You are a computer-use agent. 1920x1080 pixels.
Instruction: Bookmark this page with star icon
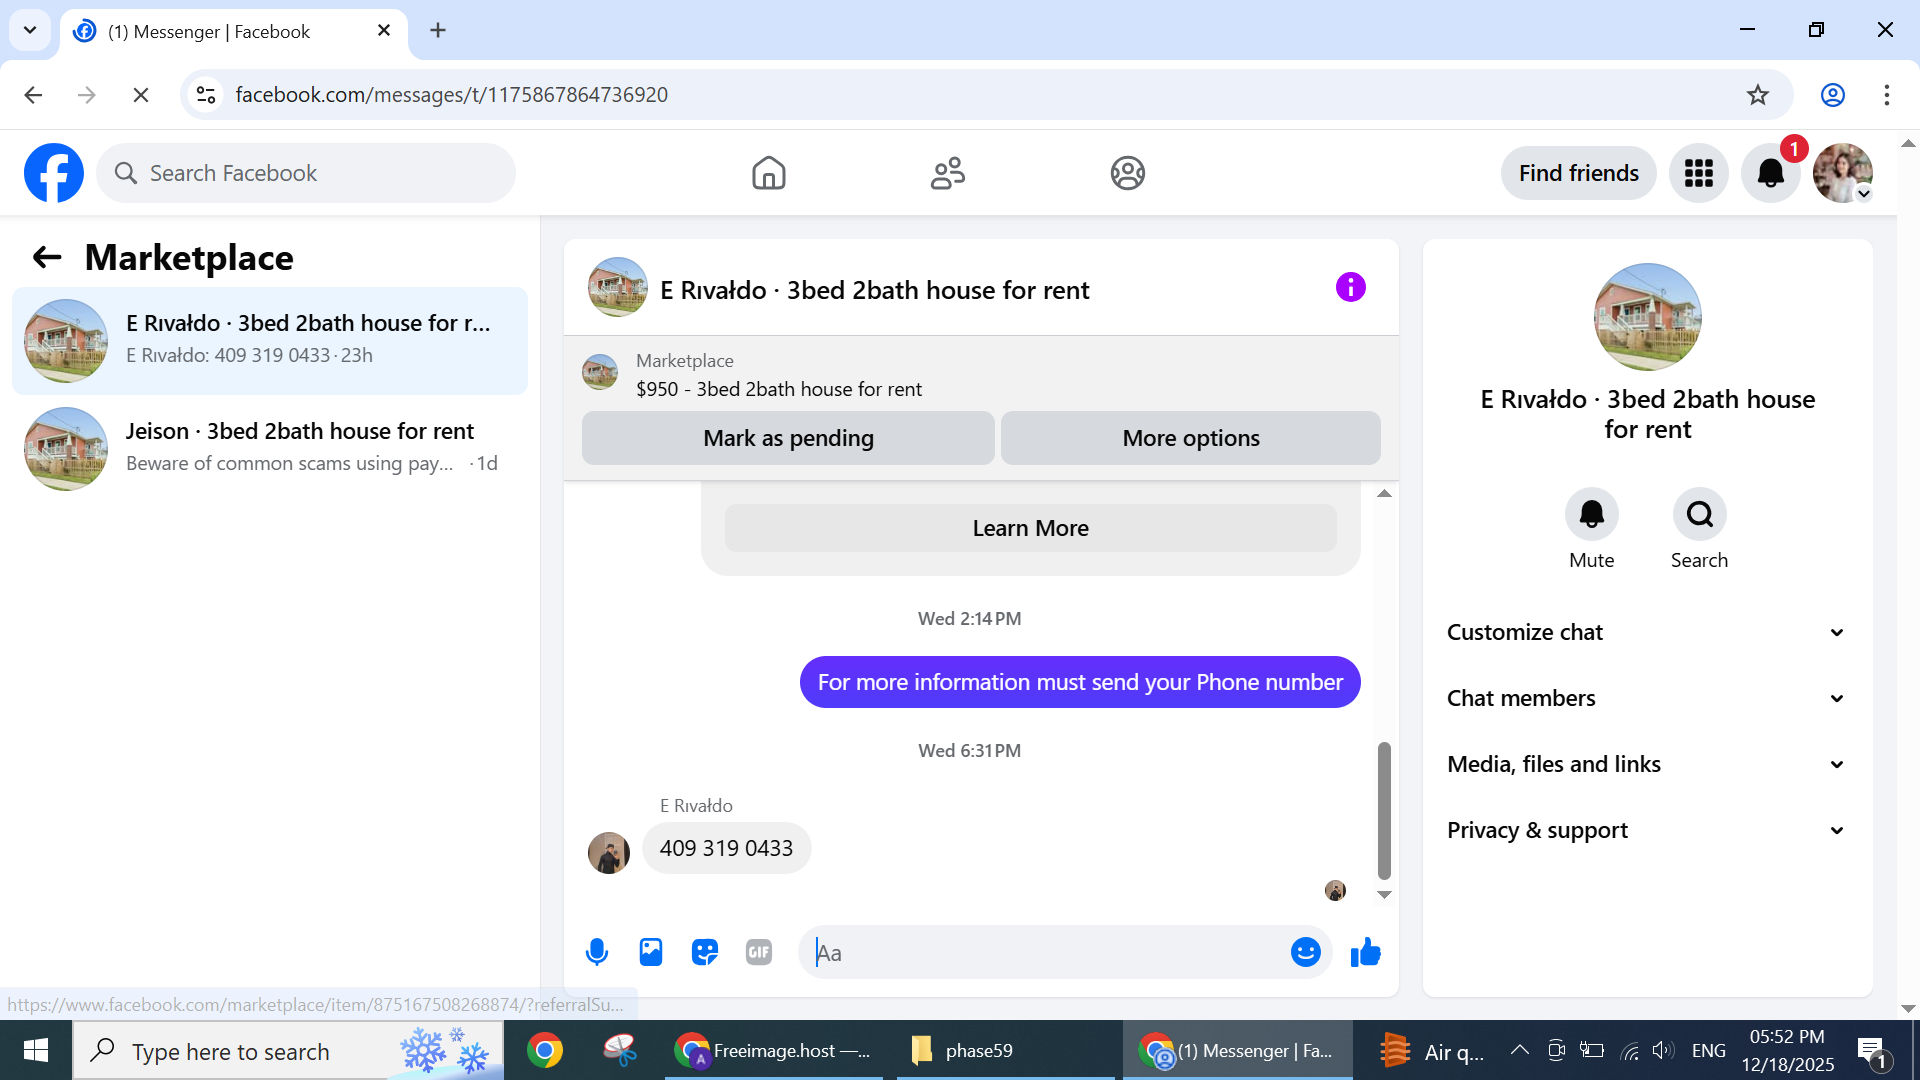1758,95
